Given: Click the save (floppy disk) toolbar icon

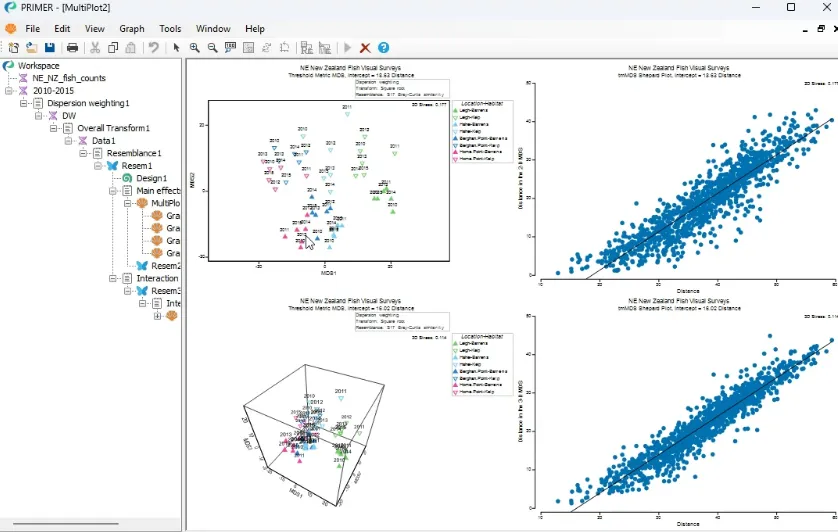Looking at the screenshot, I should (50, 48).
